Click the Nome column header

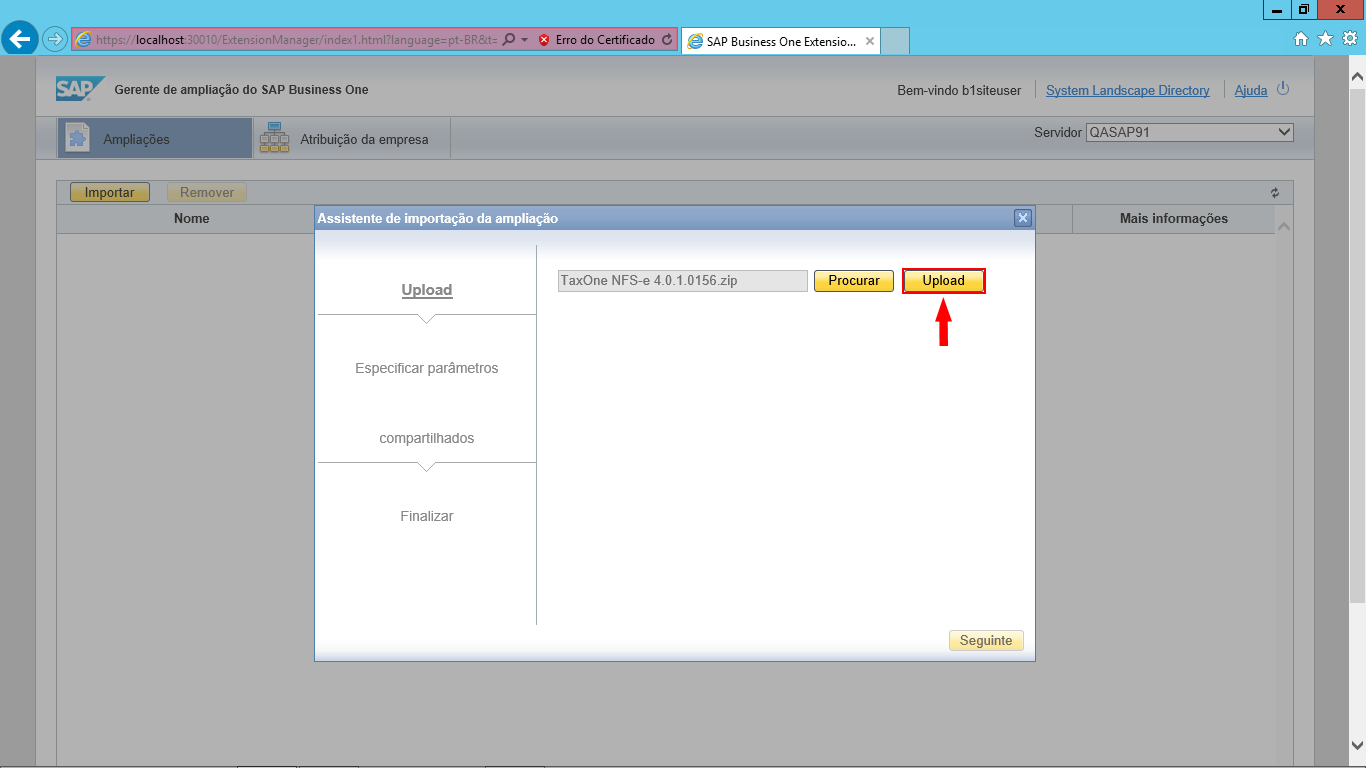coord(191,218)
